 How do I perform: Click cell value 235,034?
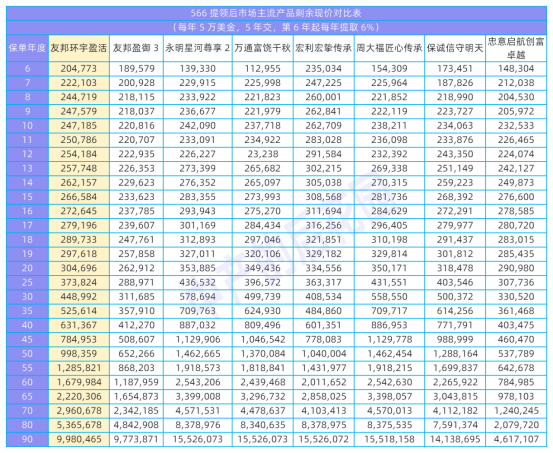(x=323, y=68)
